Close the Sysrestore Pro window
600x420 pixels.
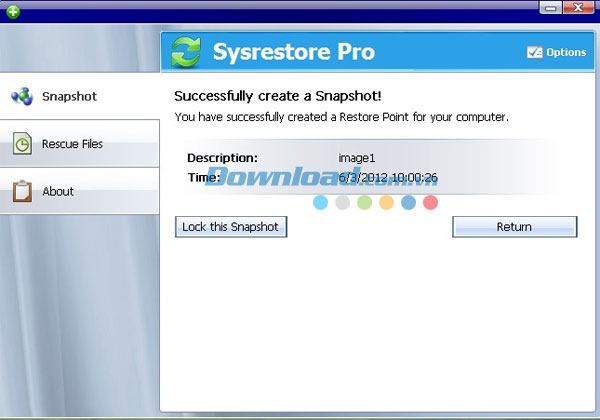[578, 8]
